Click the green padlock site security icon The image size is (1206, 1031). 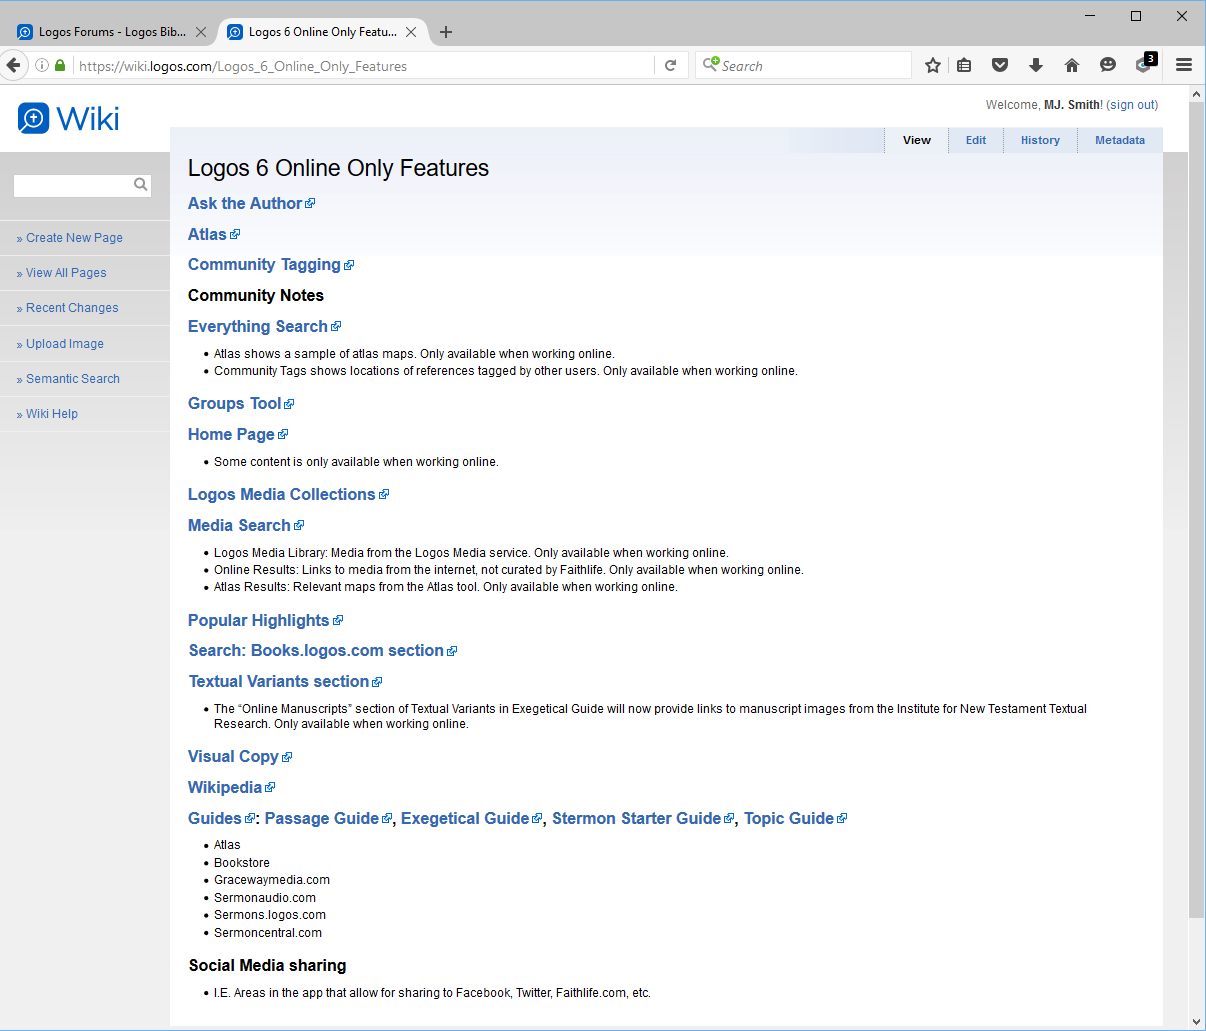tap(60, 65)
